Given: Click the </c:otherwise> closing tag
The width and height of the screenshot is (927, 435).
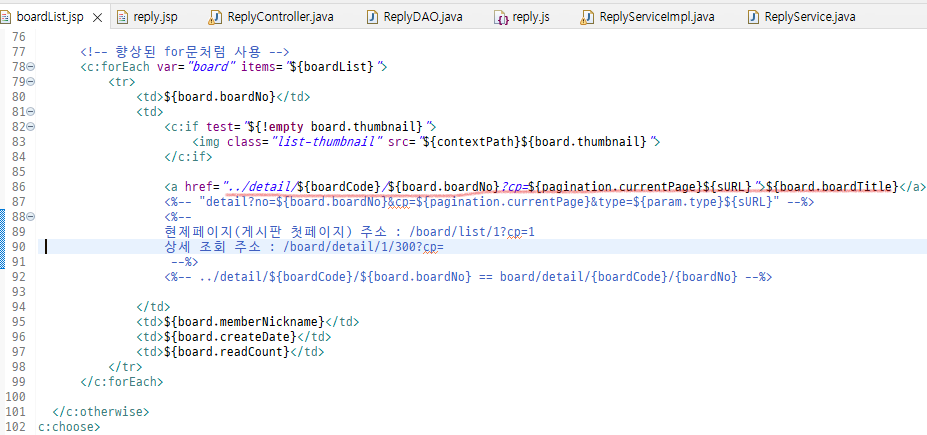Looking at the screenshot, I should (101, 412).
